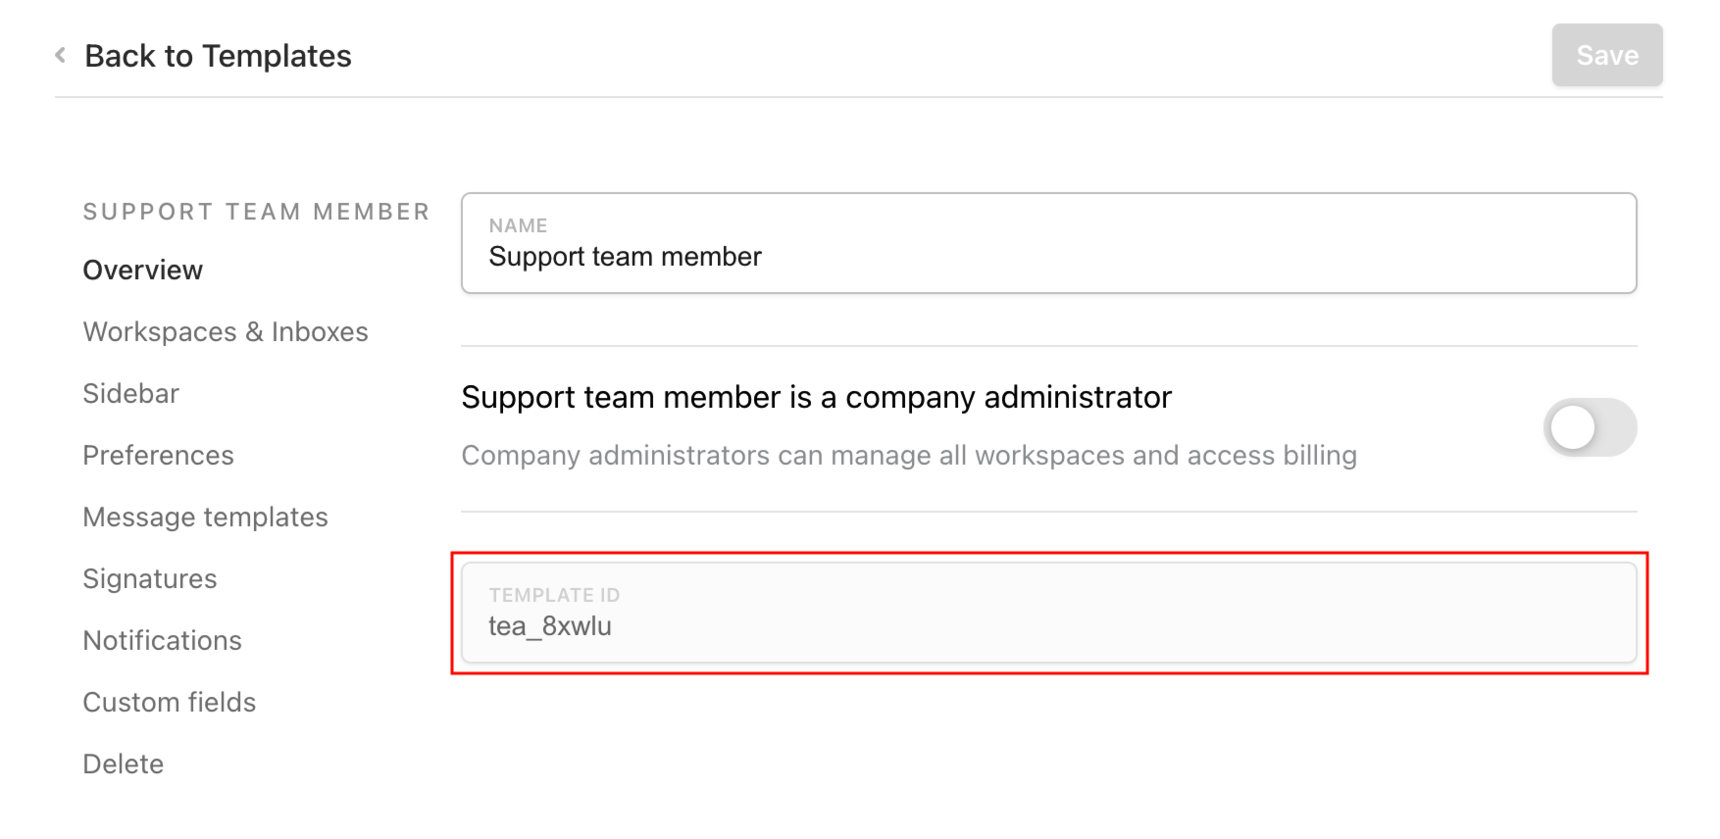Screen dimensions: 1720x839
Task: Select the Sidebar settings item
Action: tap(131, 394)
